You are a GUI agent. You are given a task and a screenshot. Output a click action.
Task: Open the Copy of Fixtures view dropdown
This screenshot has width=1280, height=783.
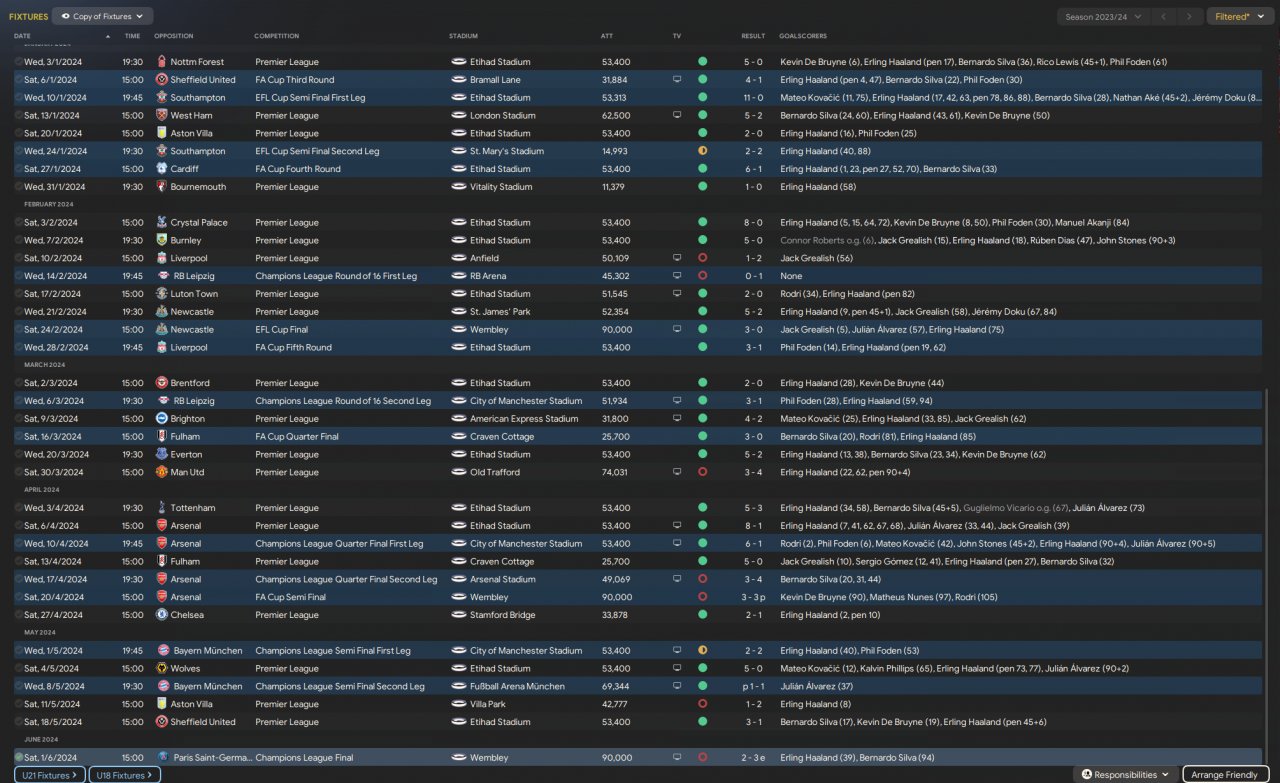(x=103, y=16)
